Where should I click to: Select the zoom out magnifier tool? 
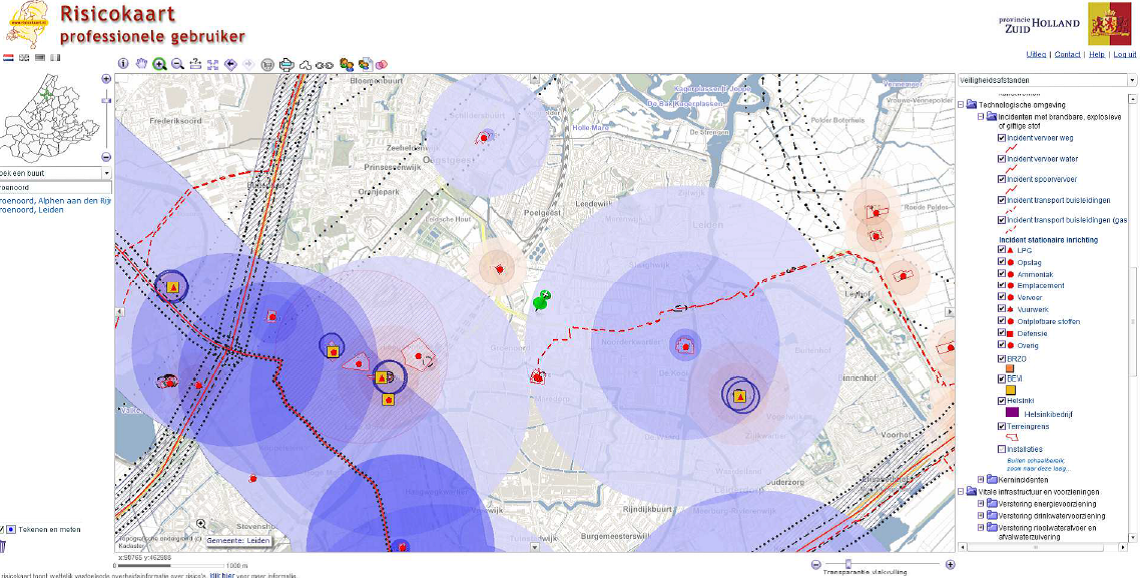coord(177,64)
